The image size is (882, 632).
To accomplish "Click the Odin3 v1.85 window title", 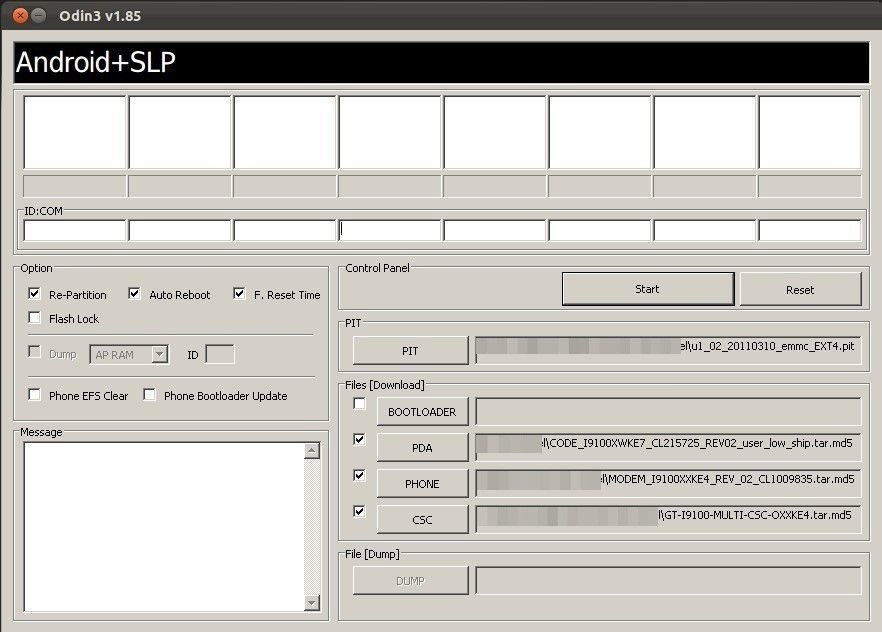I will click(x=100, y=16).
